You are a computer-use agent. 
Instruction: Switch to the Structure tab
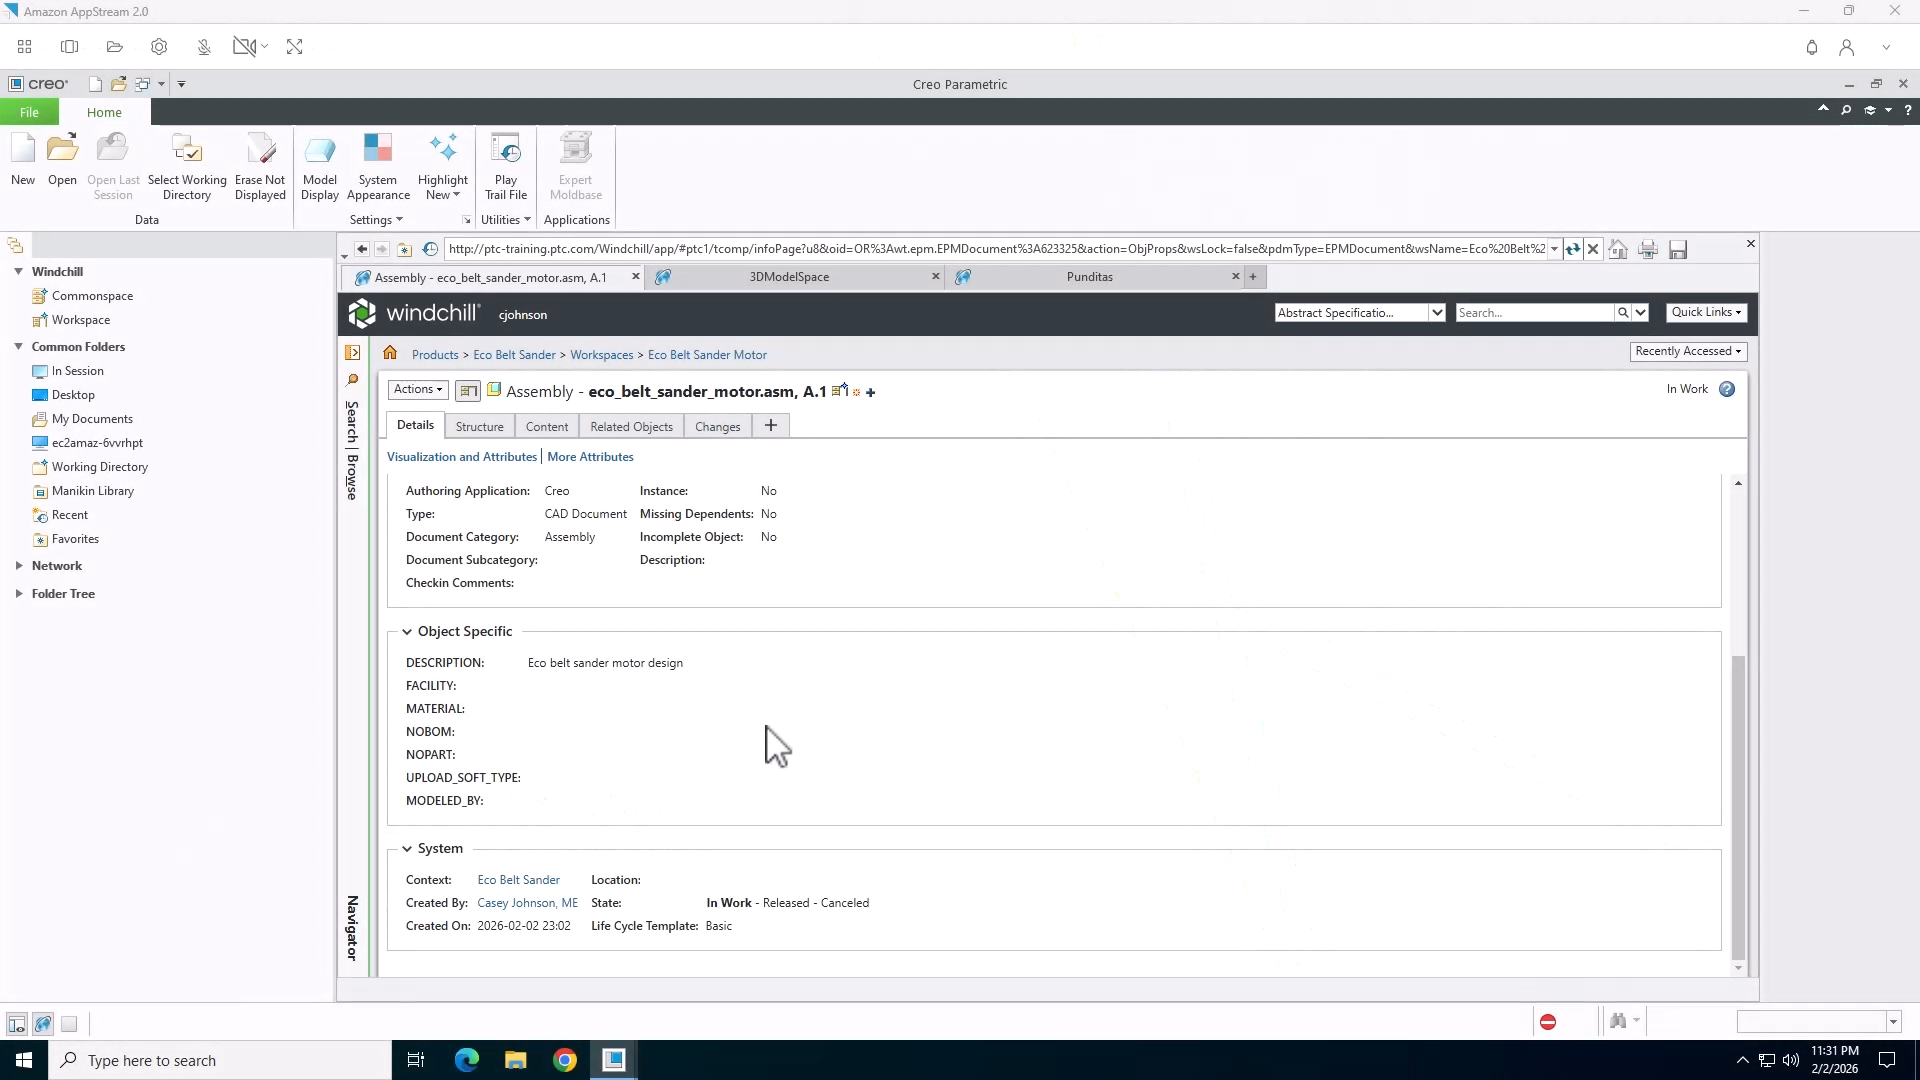pyautogui.click(x=480, y=426)
